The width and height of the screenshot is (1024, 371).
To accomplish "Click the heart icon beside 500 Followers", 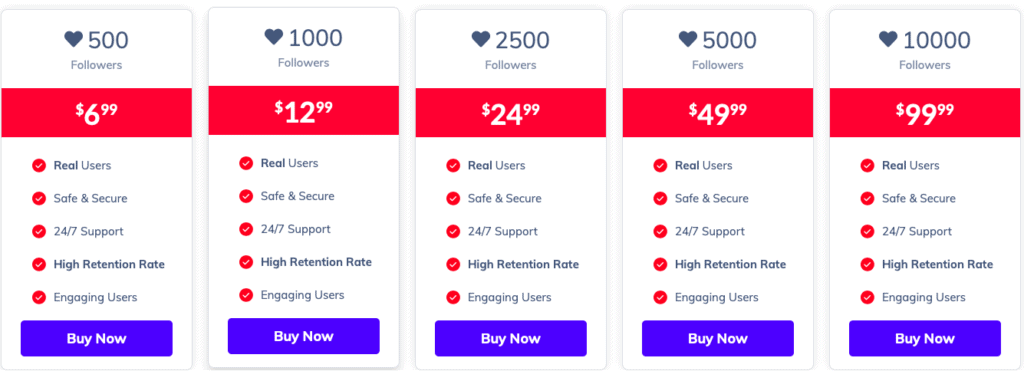I will [74, 39].
